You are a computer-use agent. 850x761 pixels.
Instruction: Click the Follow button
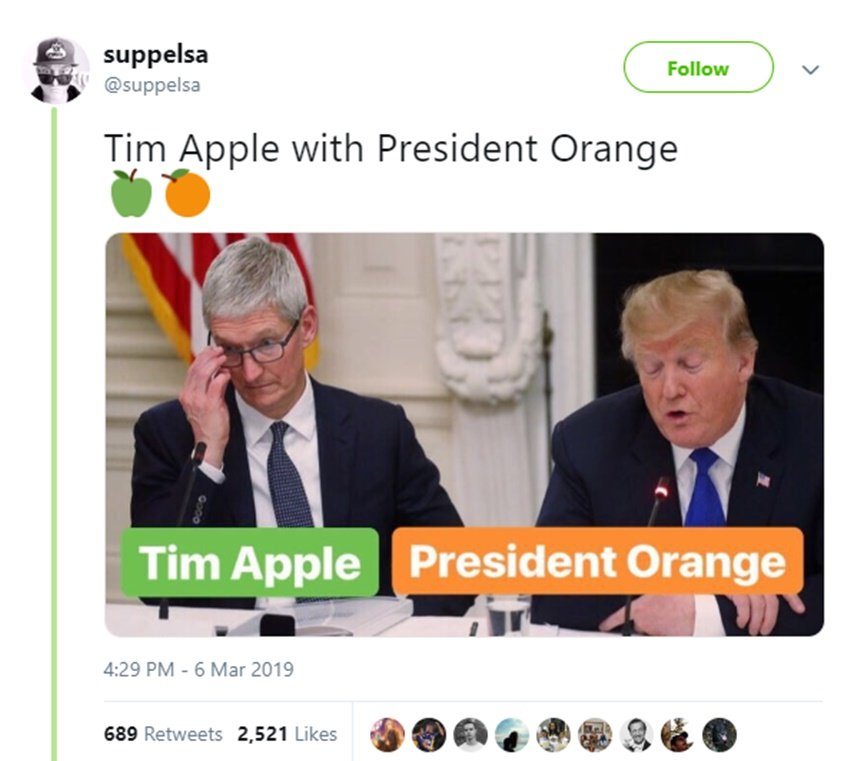[x=698, y=67]
